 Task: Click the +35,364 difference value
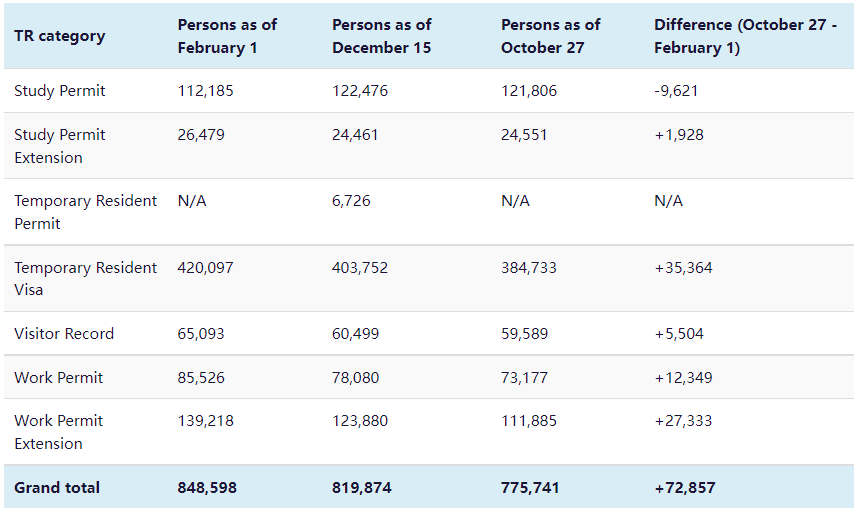(x=683, y=268)
